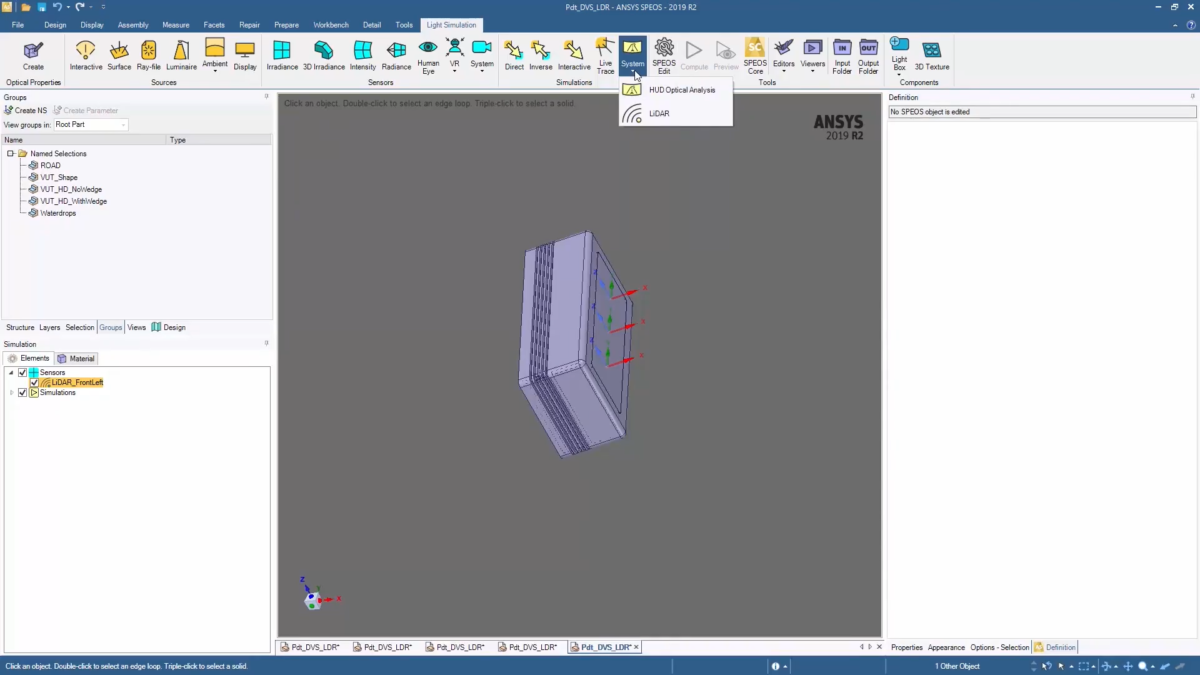Open the Layers panel tab
This screenshot has width=1200, height=675.
pos(50,327)
